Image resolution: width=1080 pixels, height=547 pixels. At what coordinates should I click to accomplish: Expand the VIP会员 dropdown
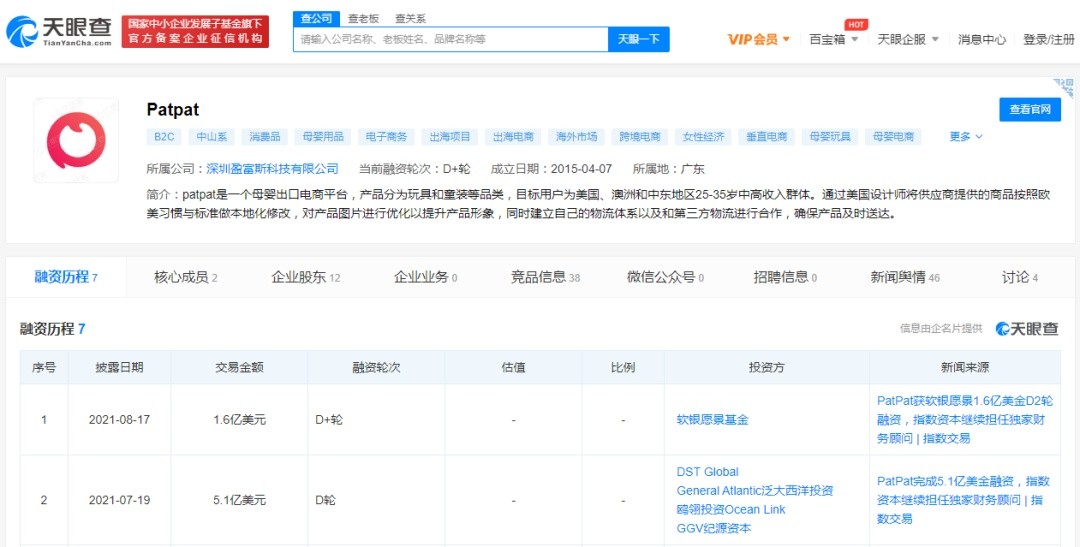click(x=758, y=39)
